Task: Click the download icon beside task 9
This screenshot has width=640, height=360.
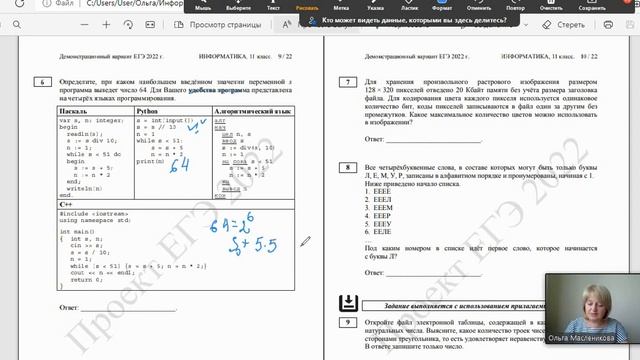Action: click(348, 303)
